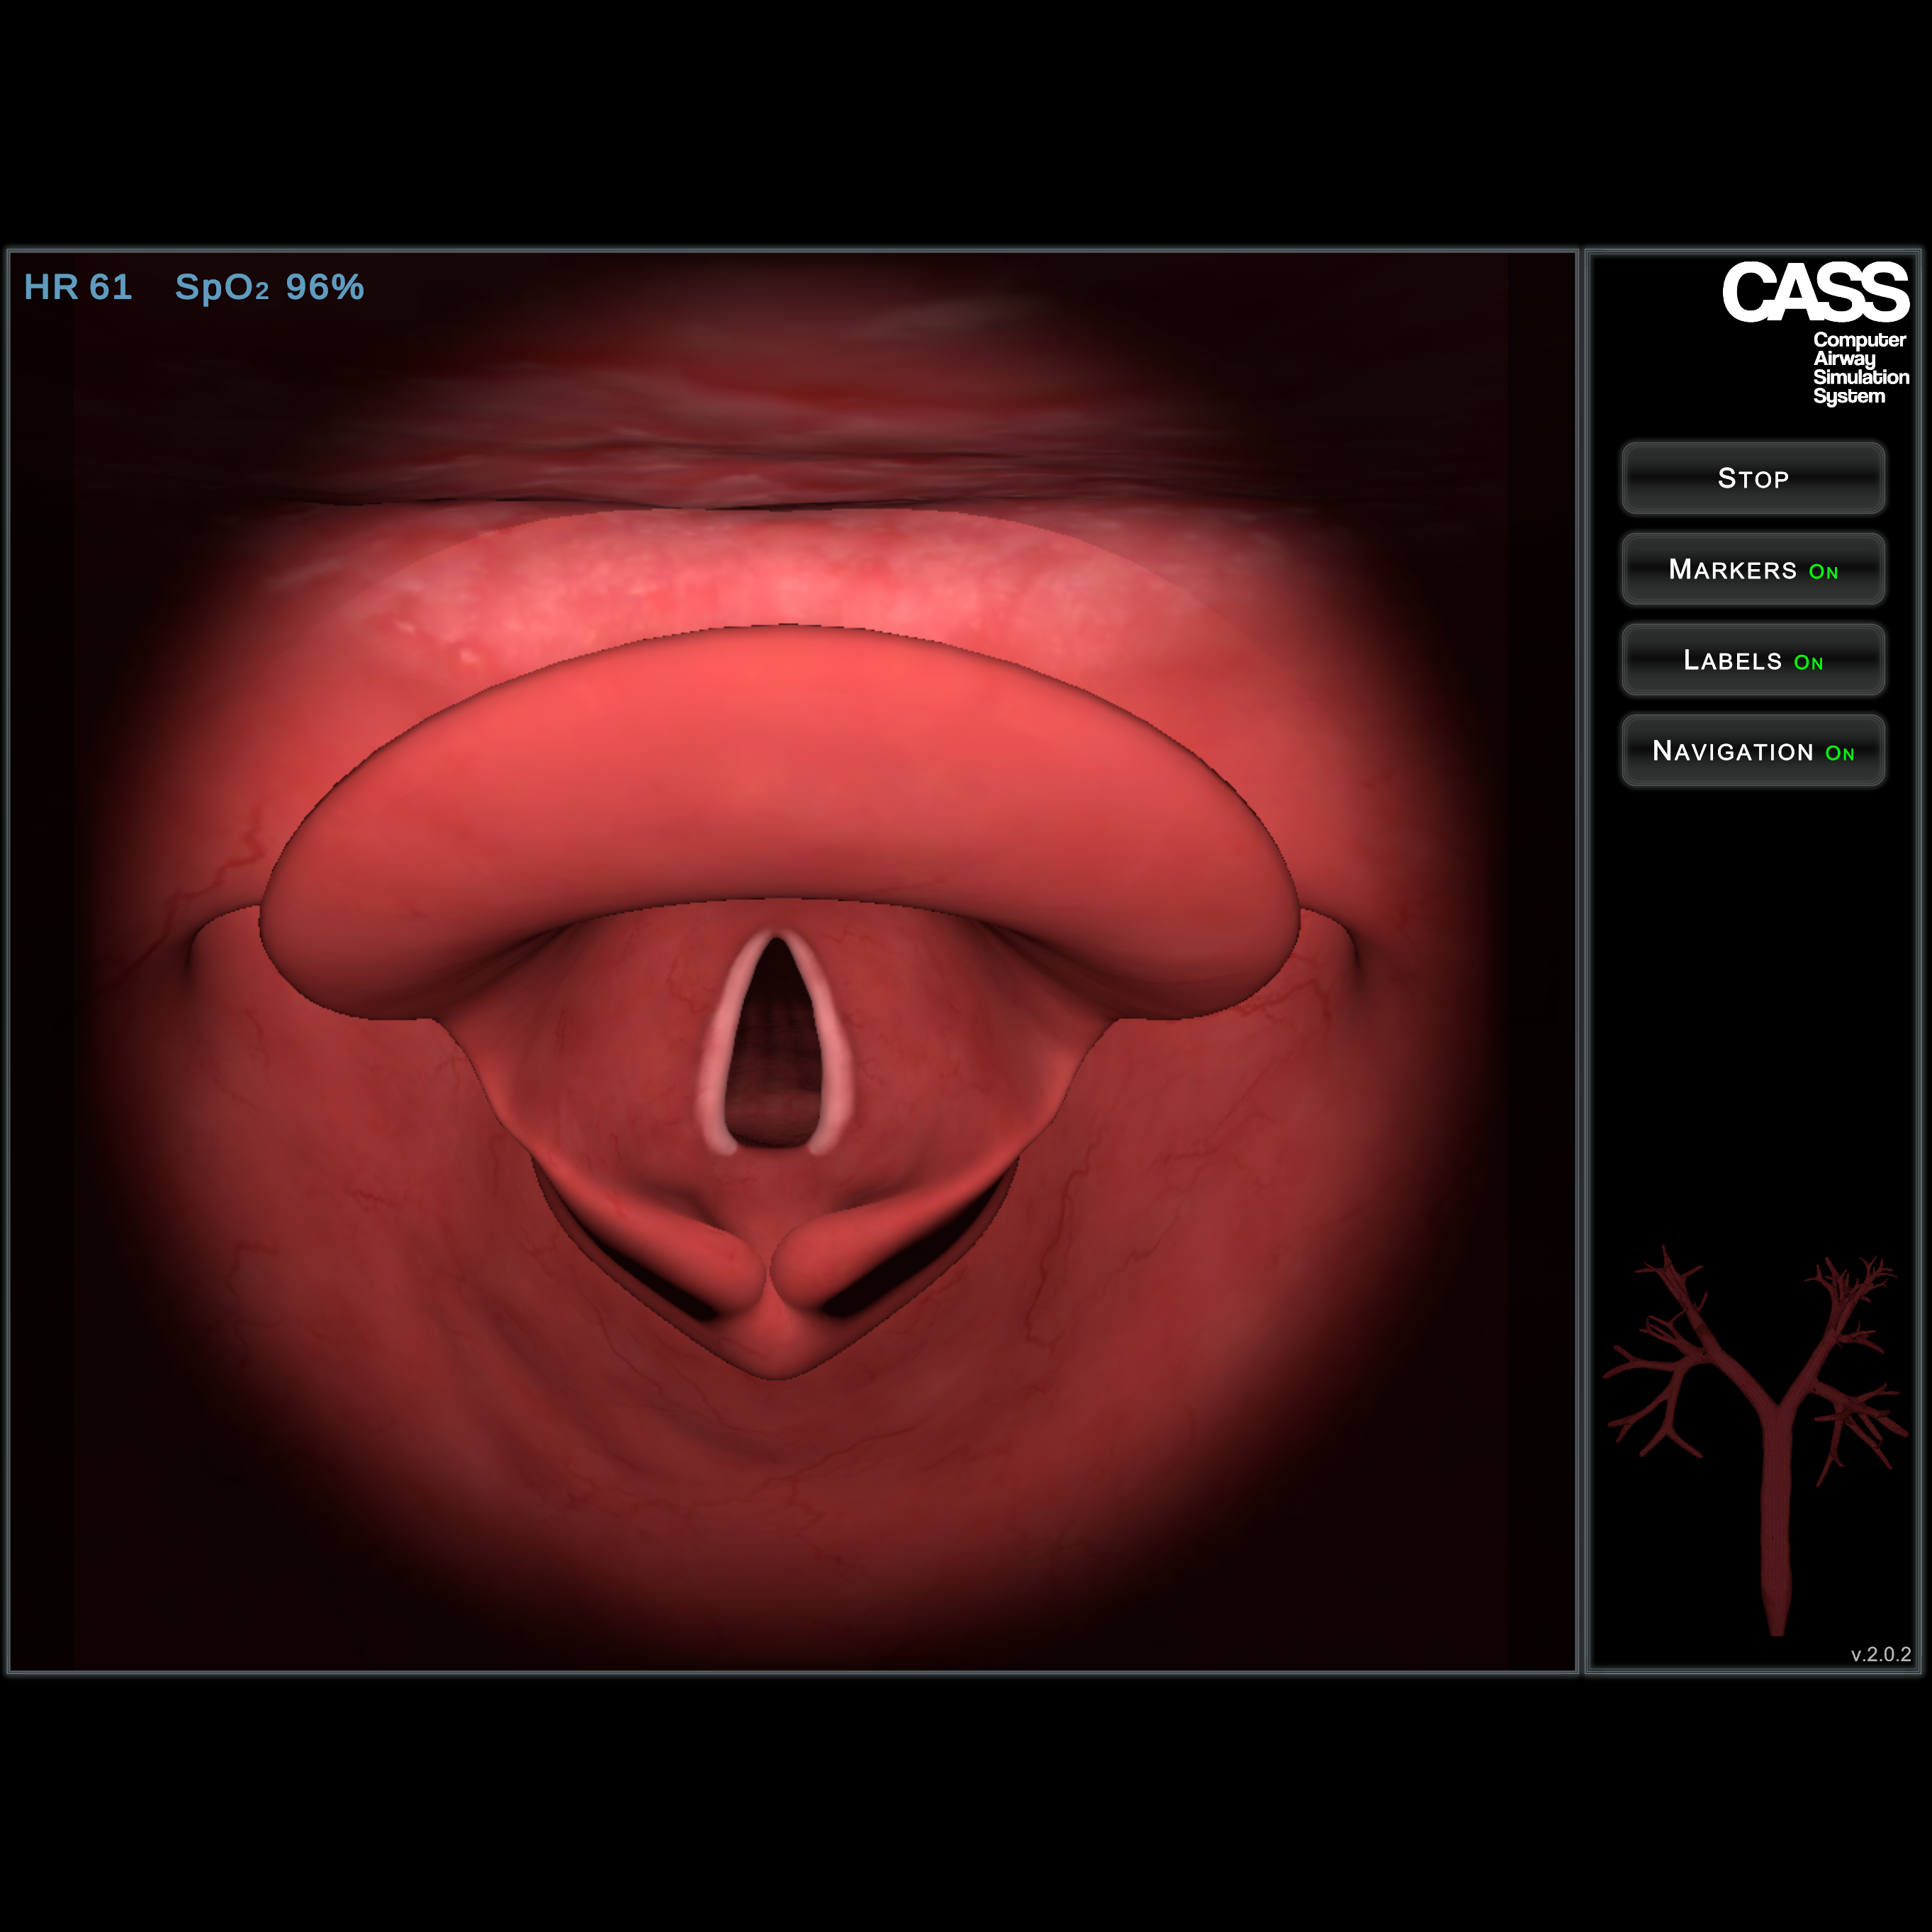Toggle Markers off
Viewport: 1932px width, 1932px height.
coord(1752,570)
